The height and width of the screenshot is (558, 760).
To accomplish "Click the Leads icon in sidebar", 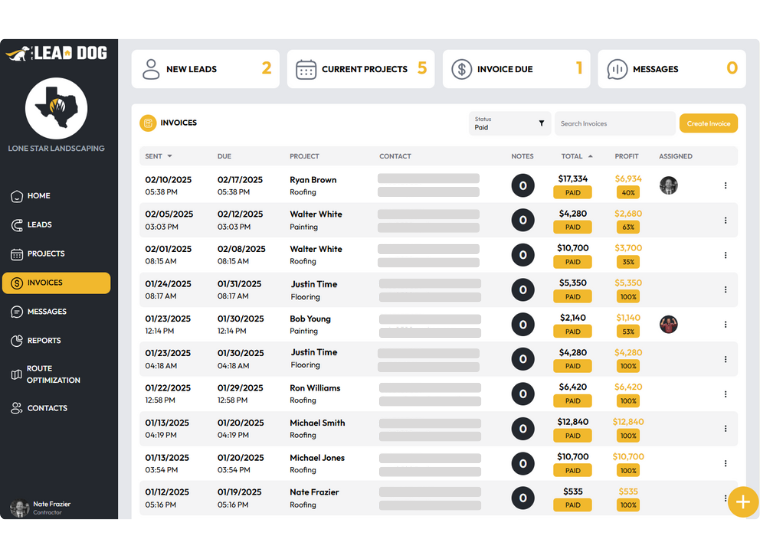I will click(x=16, y=225).
